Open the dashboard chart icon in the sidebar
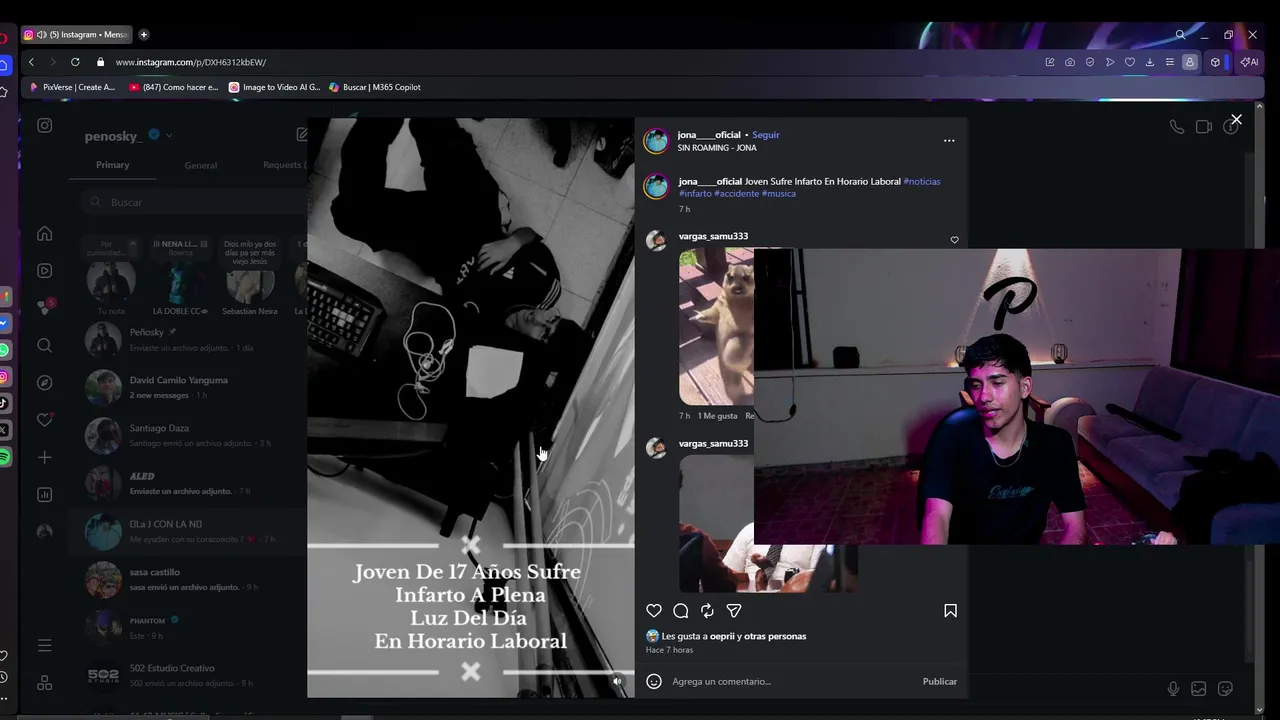1280x720 pixels. (45, 495)
